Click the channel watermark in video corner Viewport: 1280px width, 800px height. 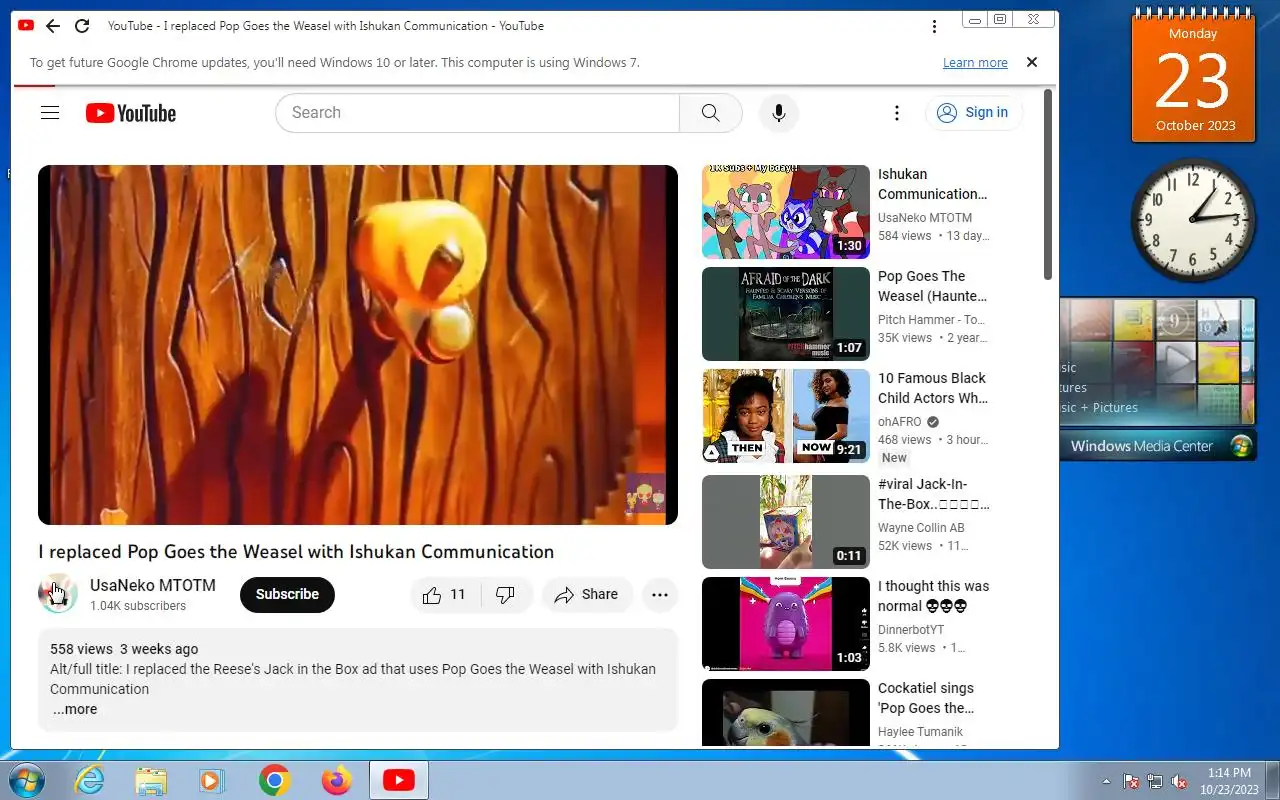tap(645, 493)
